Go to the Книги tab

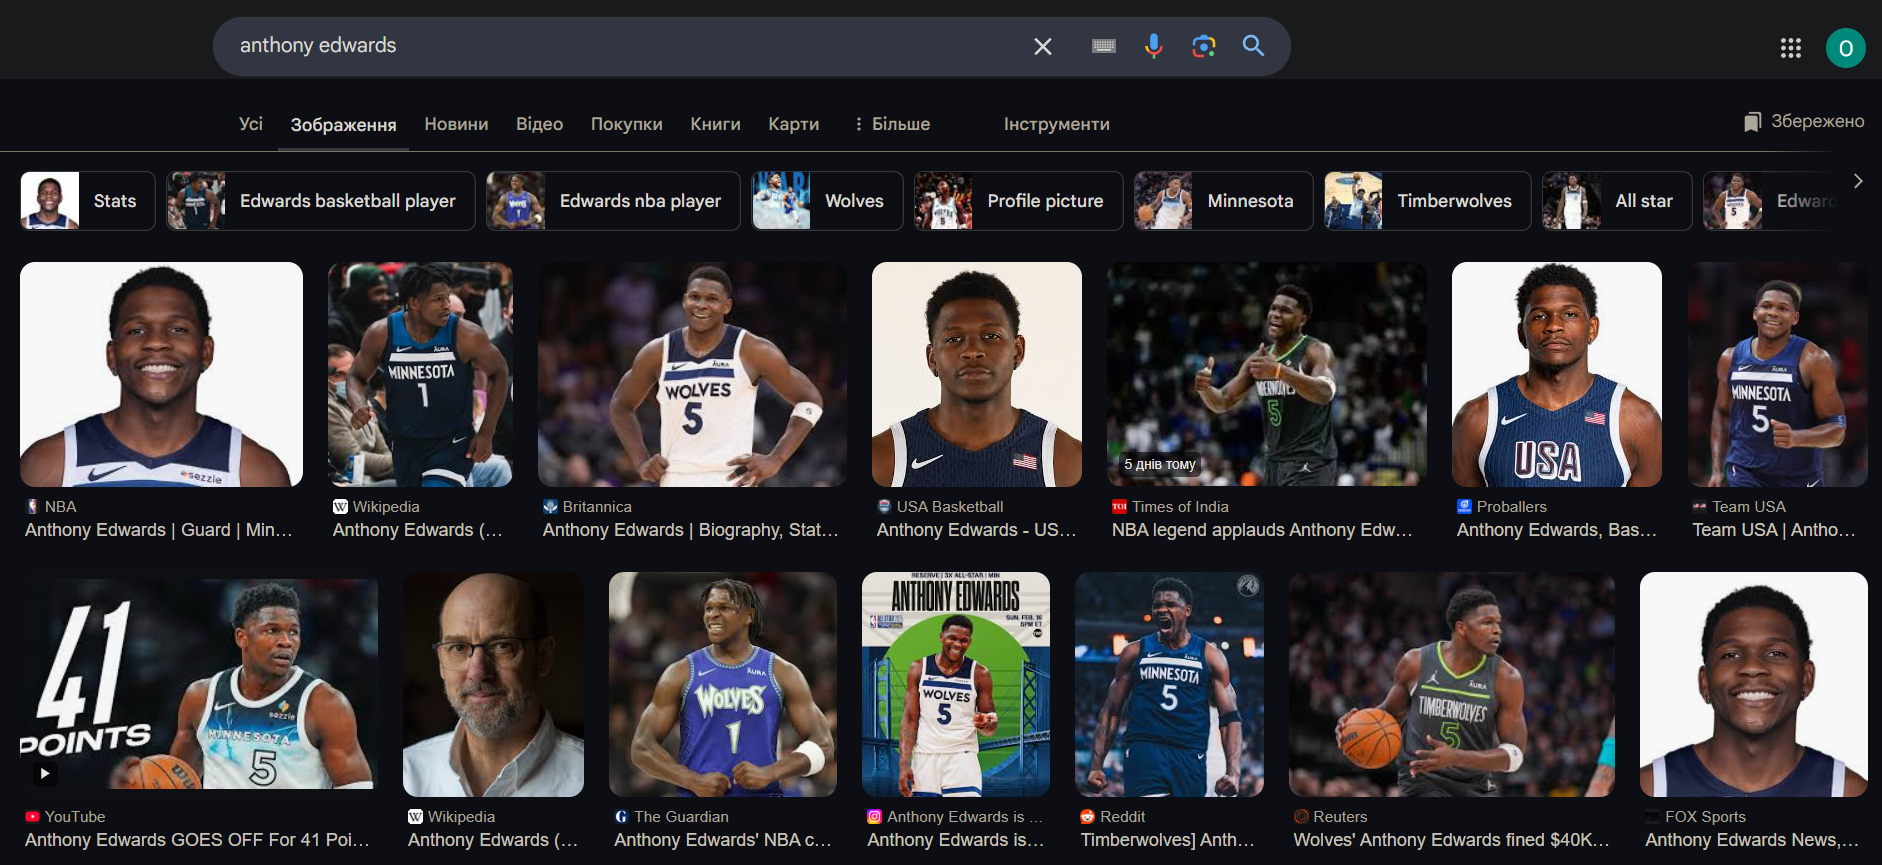point(715,124)
